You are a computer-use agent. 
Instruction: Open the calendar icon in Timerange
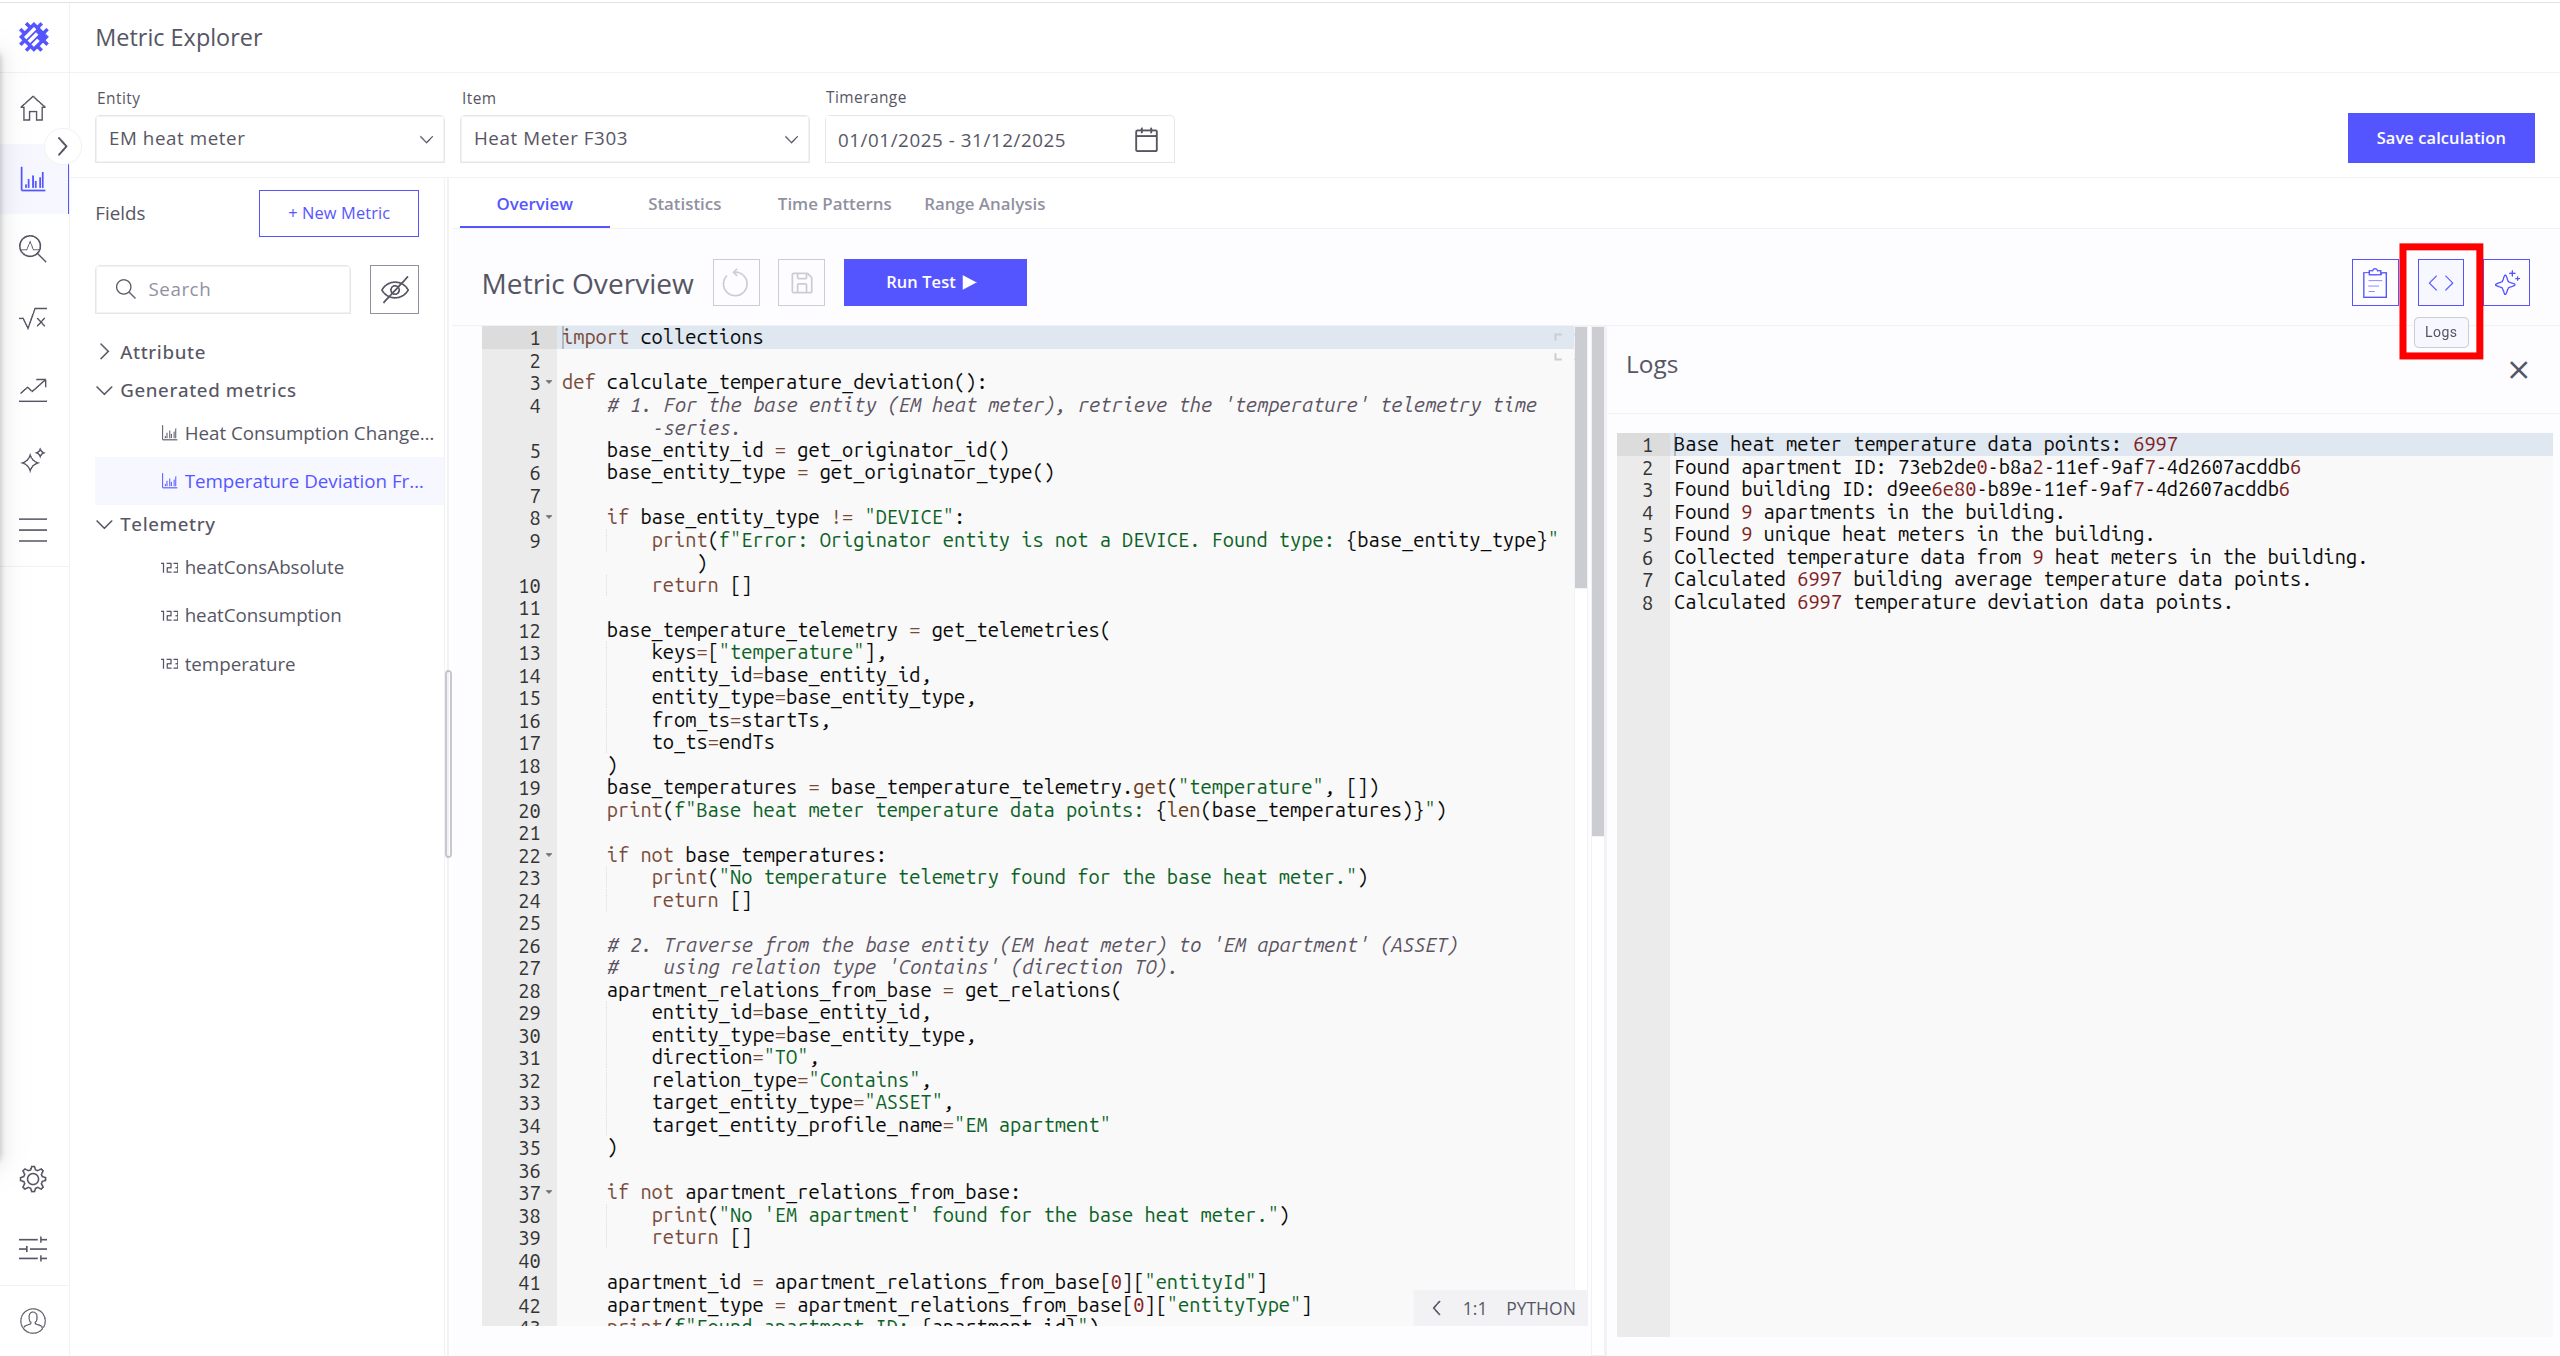[1146, 139]
